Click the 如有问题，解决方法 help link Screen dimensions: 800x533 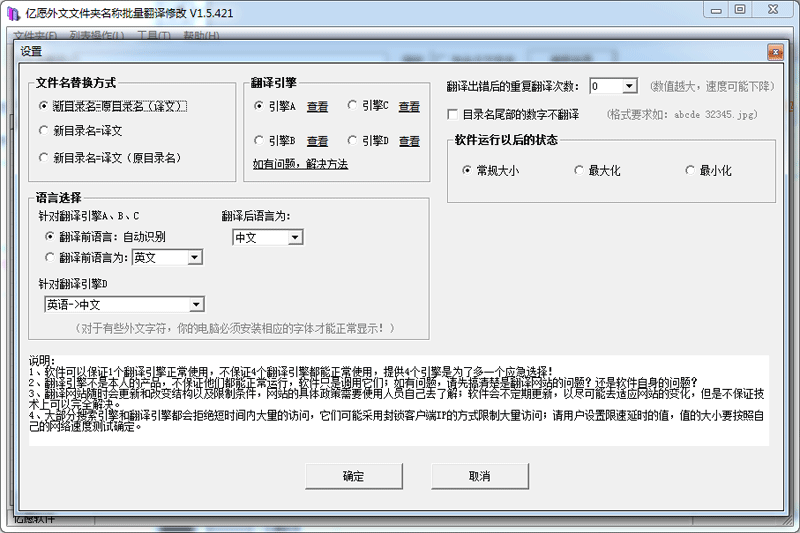click(300, 163)
